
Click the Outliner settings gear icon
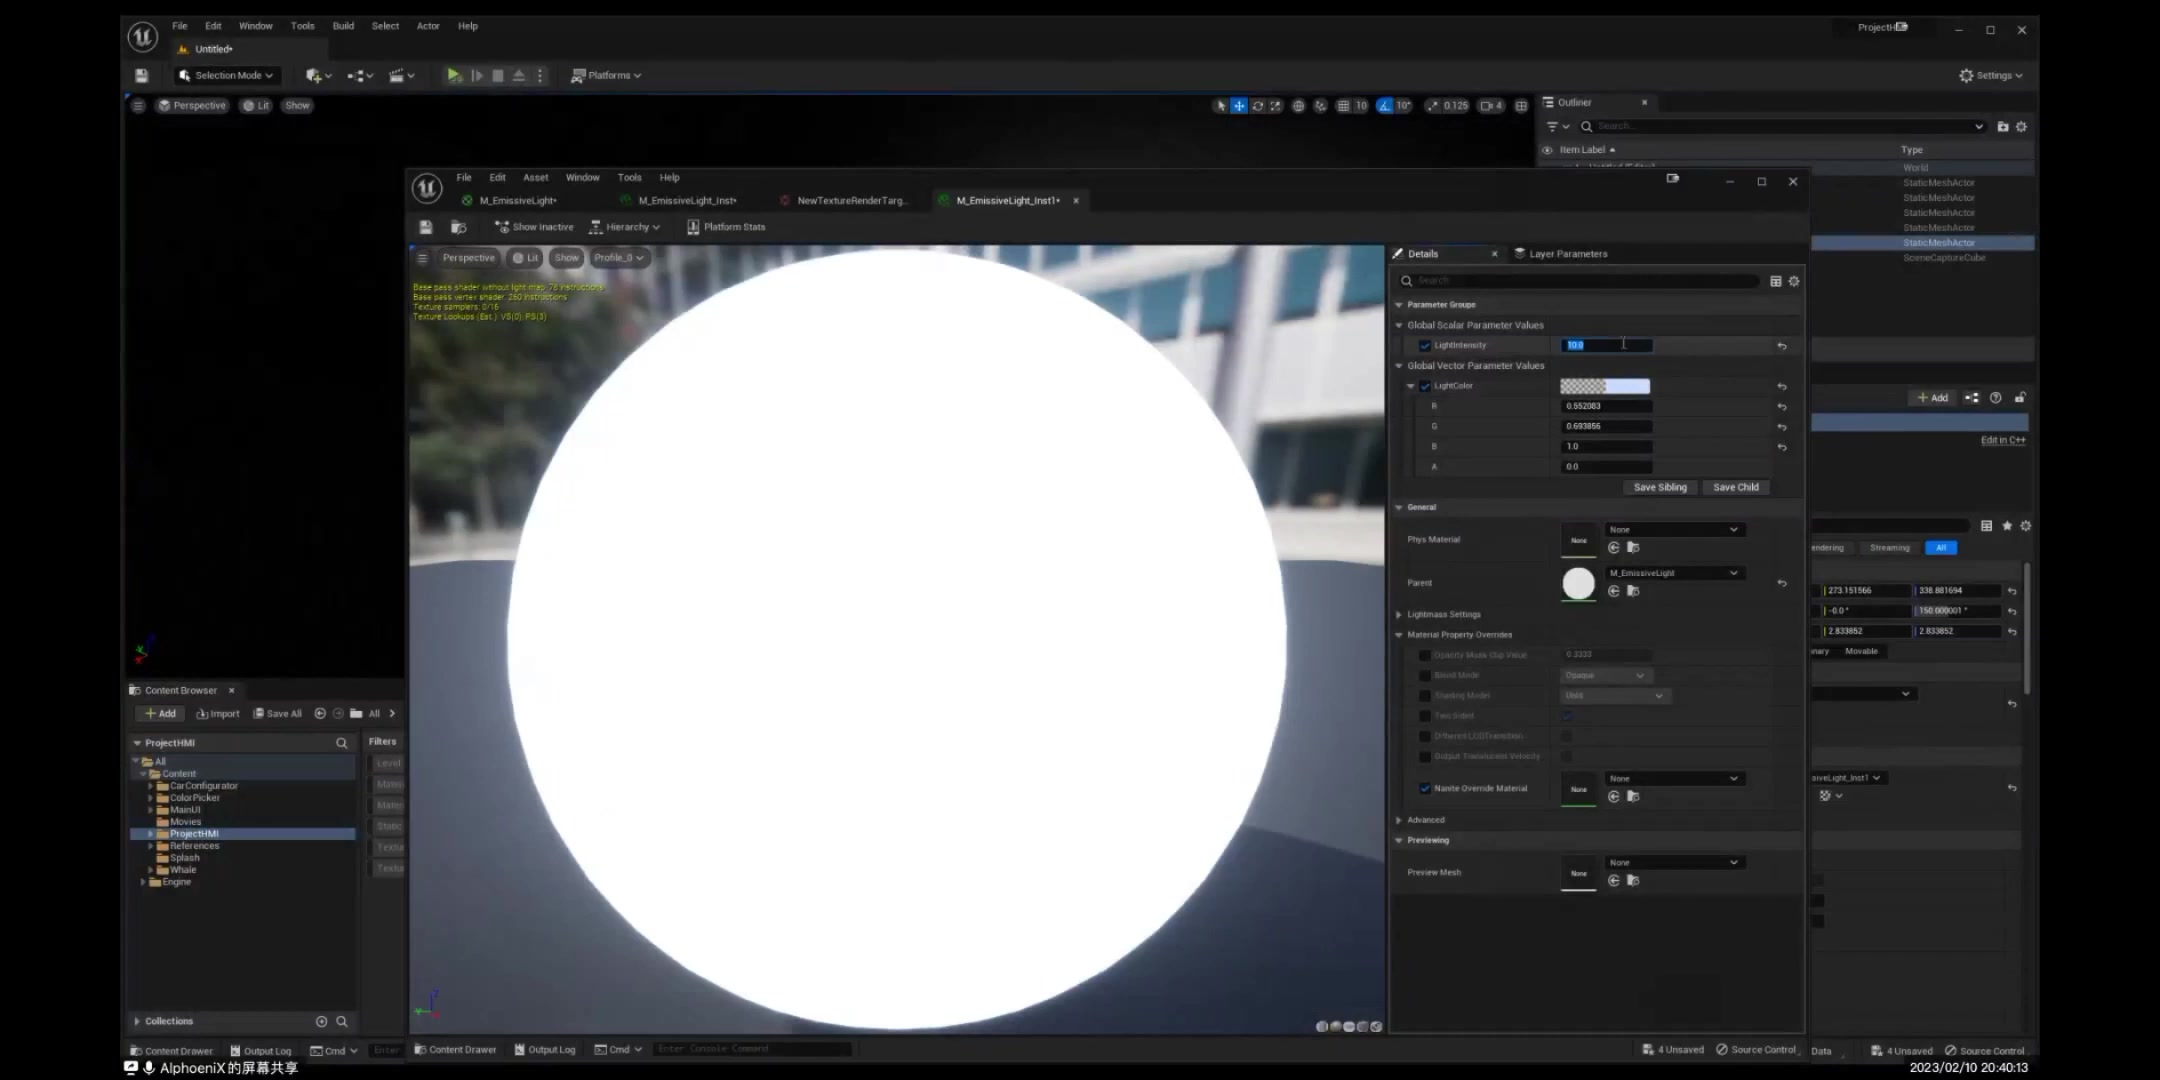tap(2021, 127)
